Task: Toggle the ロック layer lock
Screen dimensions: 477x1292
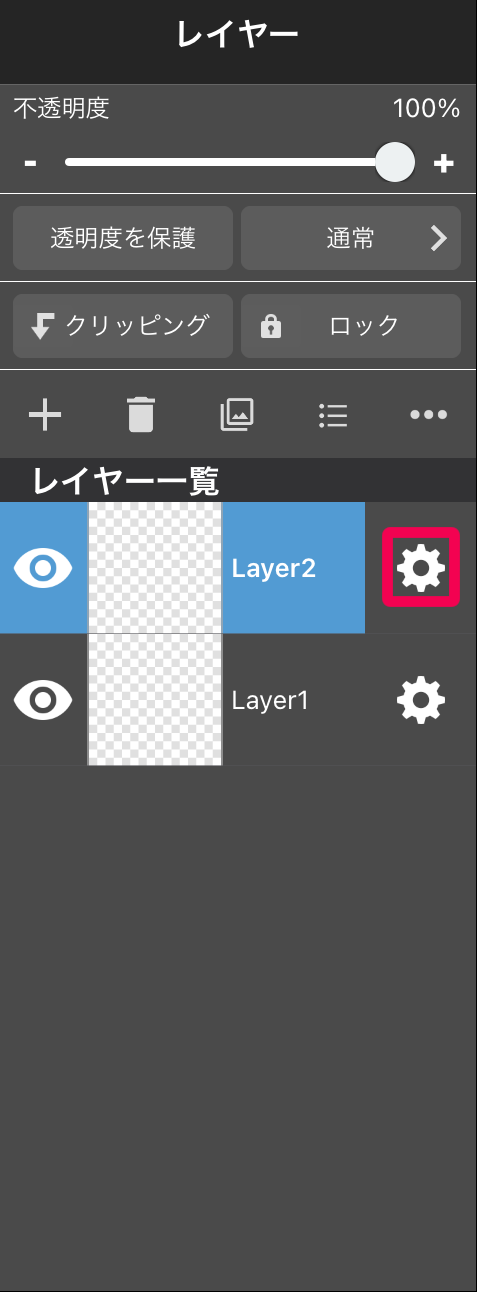Action: (x=351, y=326)
